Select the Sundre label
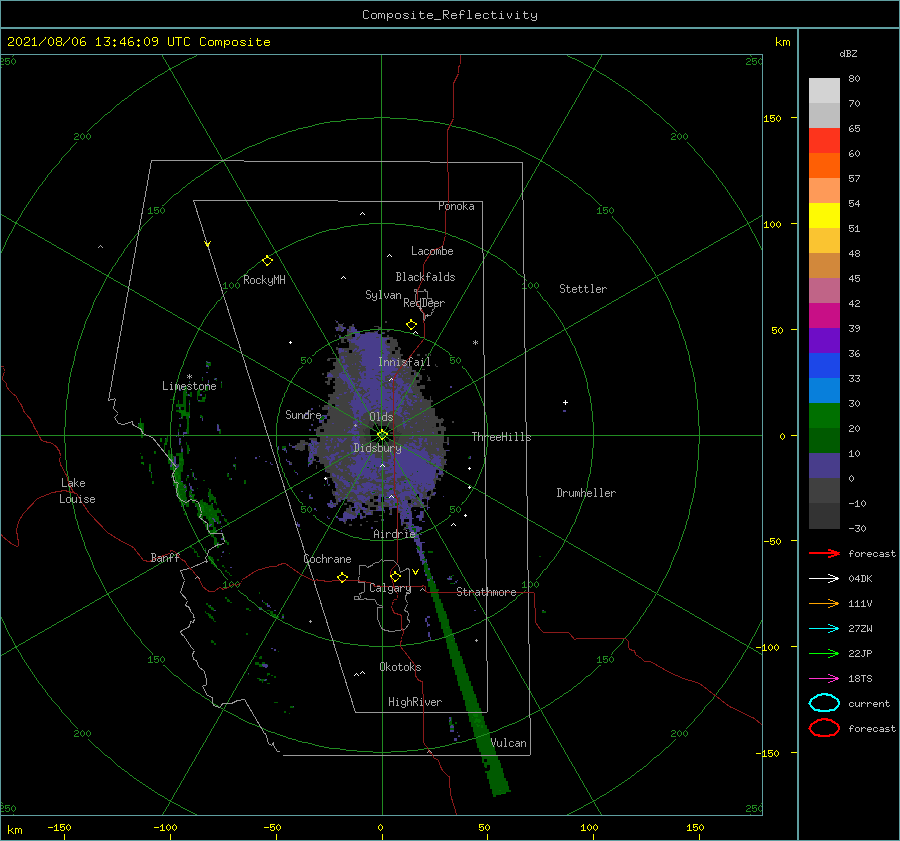Viewport: 900px width, 841px height. pos(303,414)
